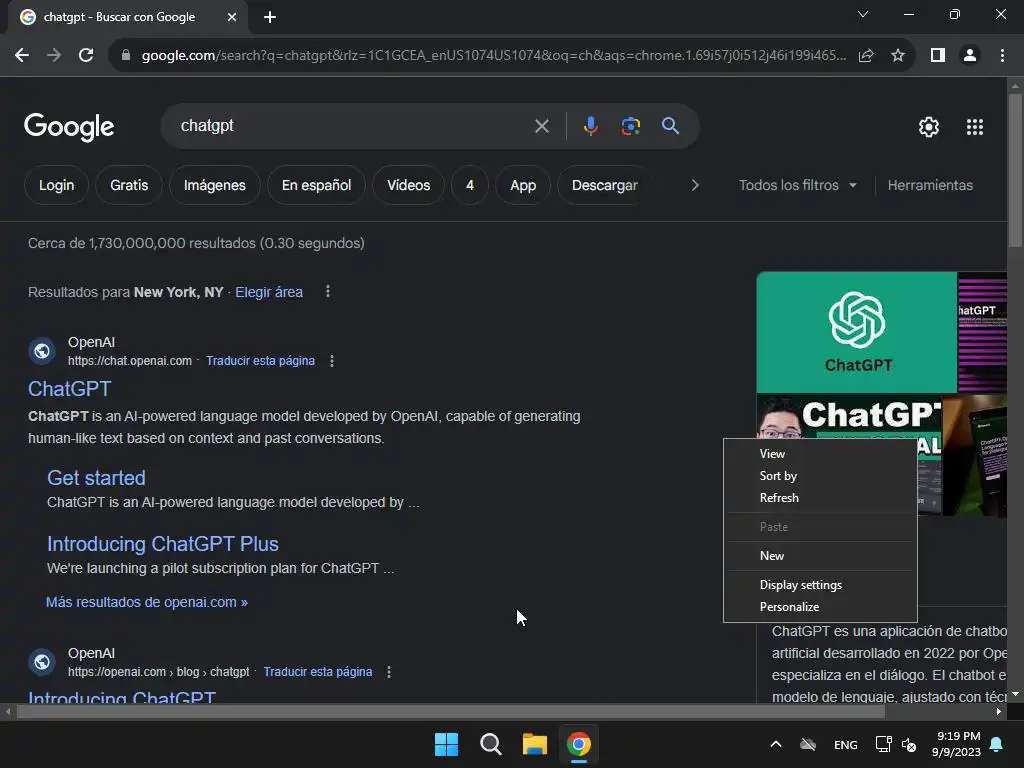The height and width of the screenshot is (768, 1024).
Task: Click the vertical scrollbar thumb
Action: coord(1014,171)
